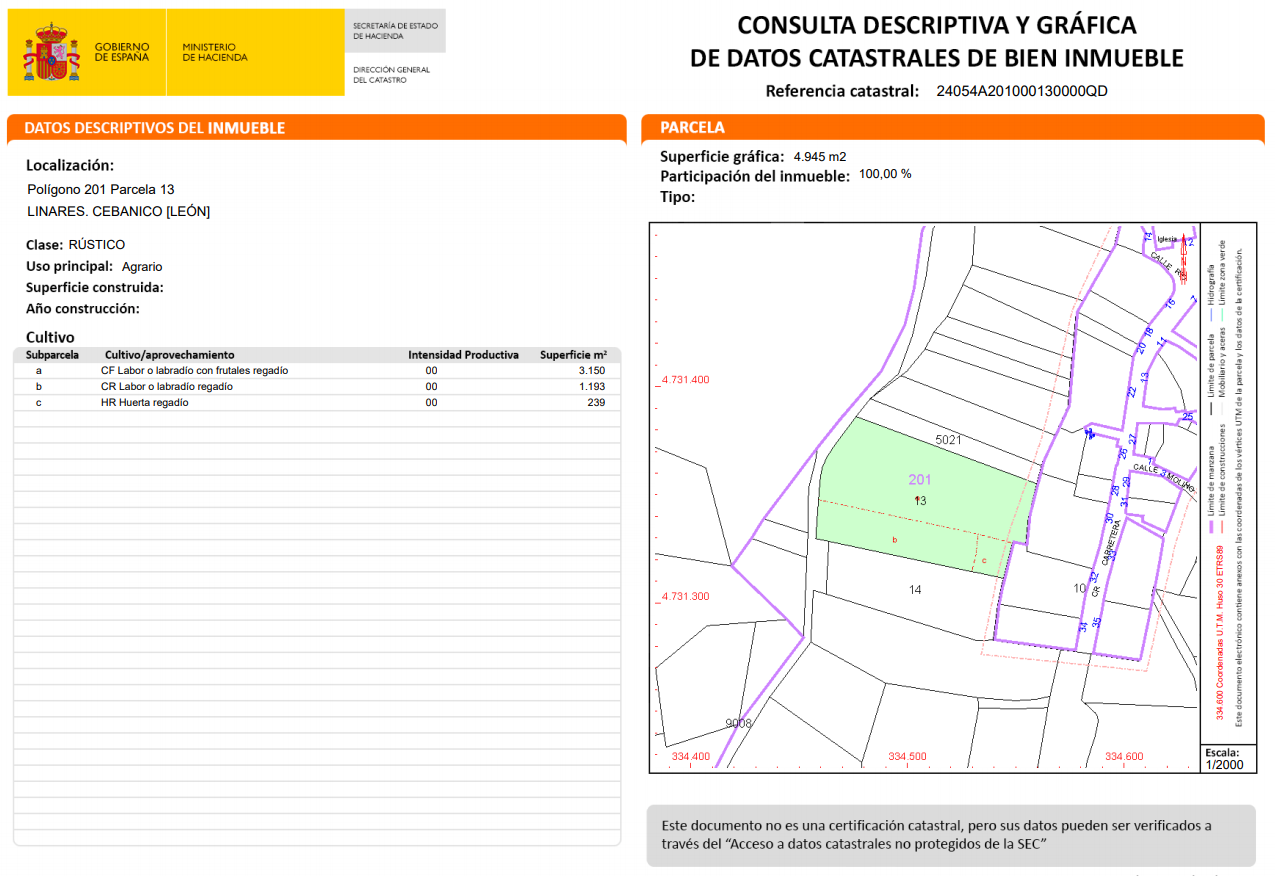1275x876 pixels.
Task: Click the red subparcel 'c' label on map
Action: 984,561
